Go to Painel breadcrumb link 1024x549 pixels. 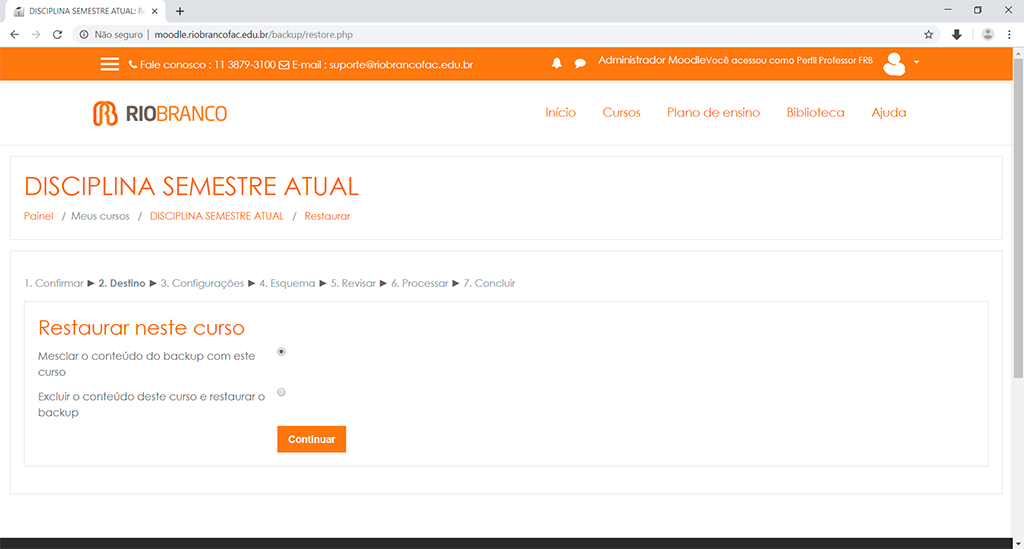pos(39,216)
